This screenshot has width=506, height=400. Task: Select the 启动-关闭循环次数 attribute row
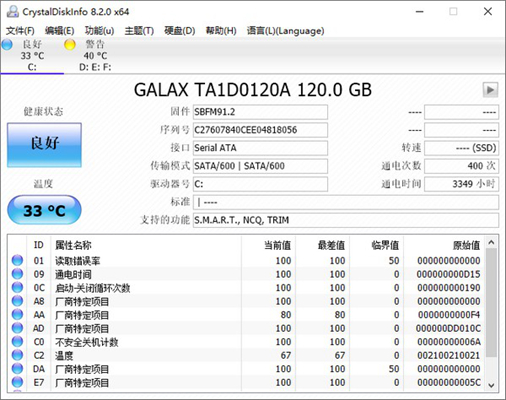pos(247,287)
